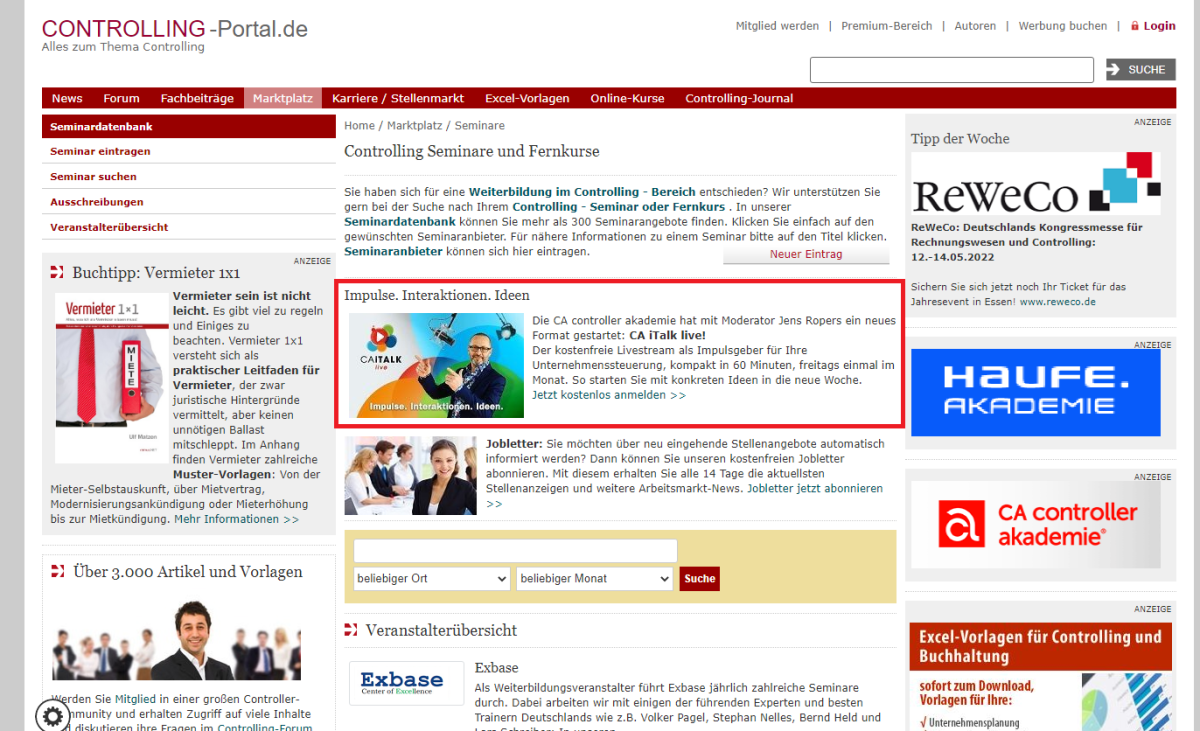Click Home in the breadcrumb
The image size is (1200, 731).
pyautogui.click(x=359, y=126)
